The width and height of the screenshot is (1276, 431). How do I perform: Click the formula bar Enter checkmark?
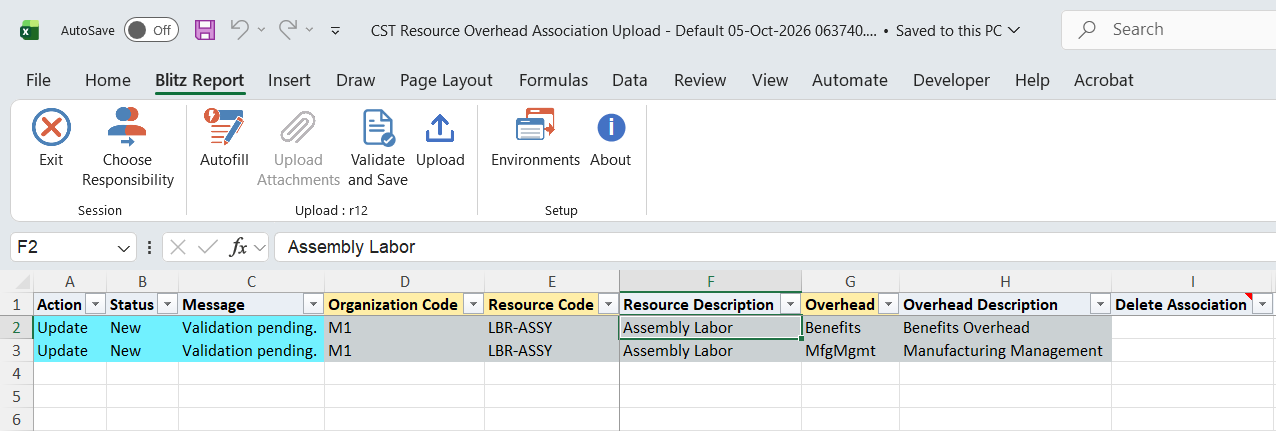tap(208, 247)
